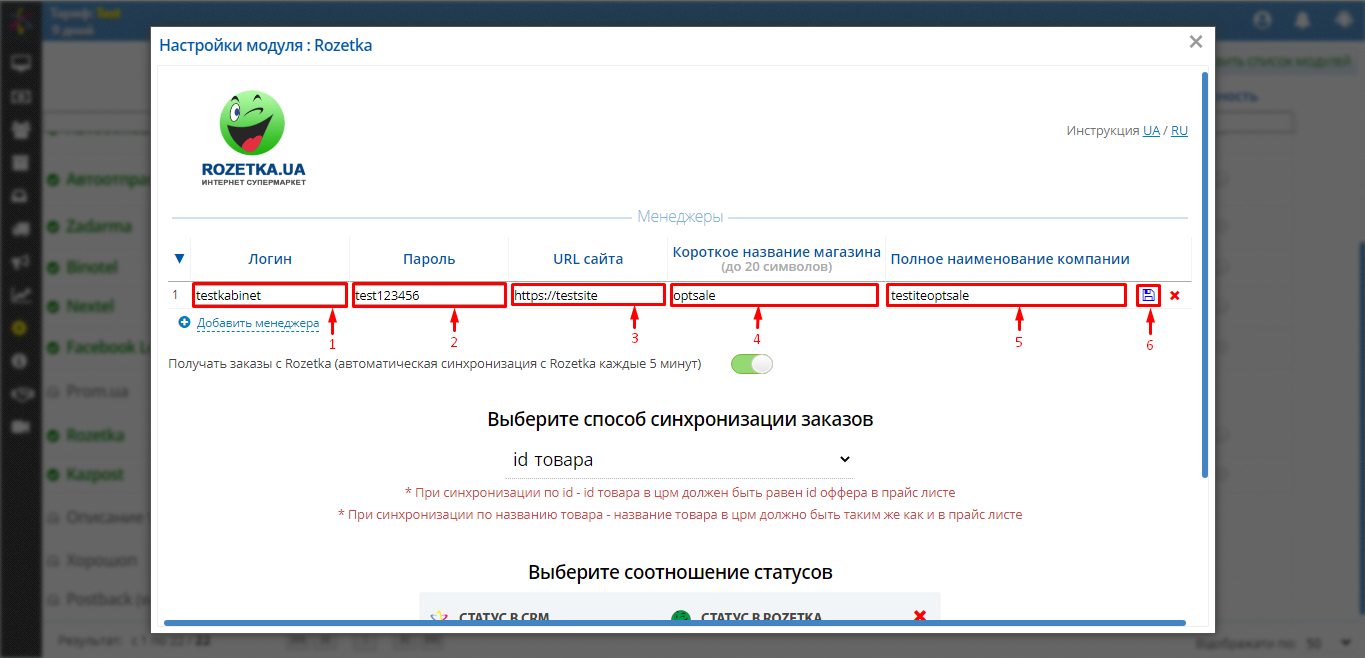Click the URL сайта field with https://testsite

pyautogui.click(x=588, y=295)
